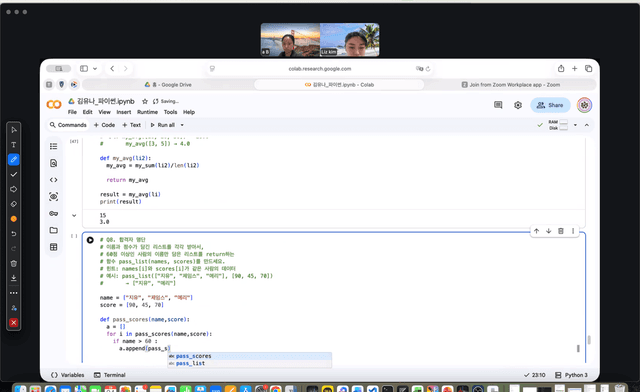Choose pass_scores autocomplete suggestion
The width and height of the screenshot is (640, 392).
coord(249,356)
